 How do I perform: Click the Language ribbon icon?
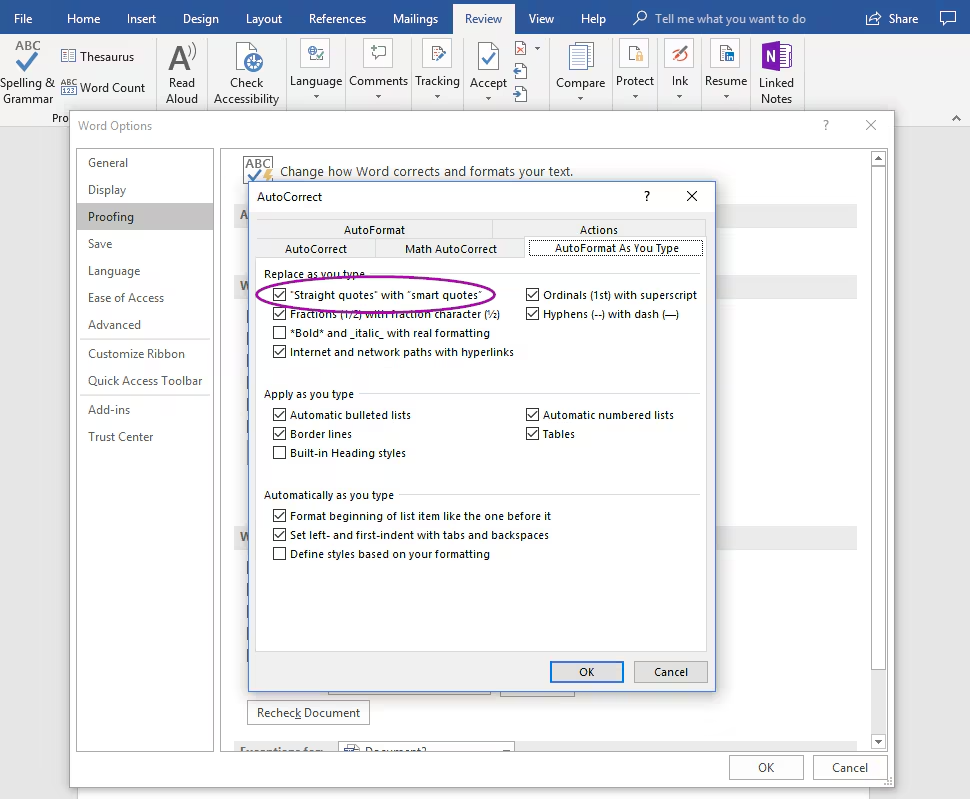coord(315,54)
